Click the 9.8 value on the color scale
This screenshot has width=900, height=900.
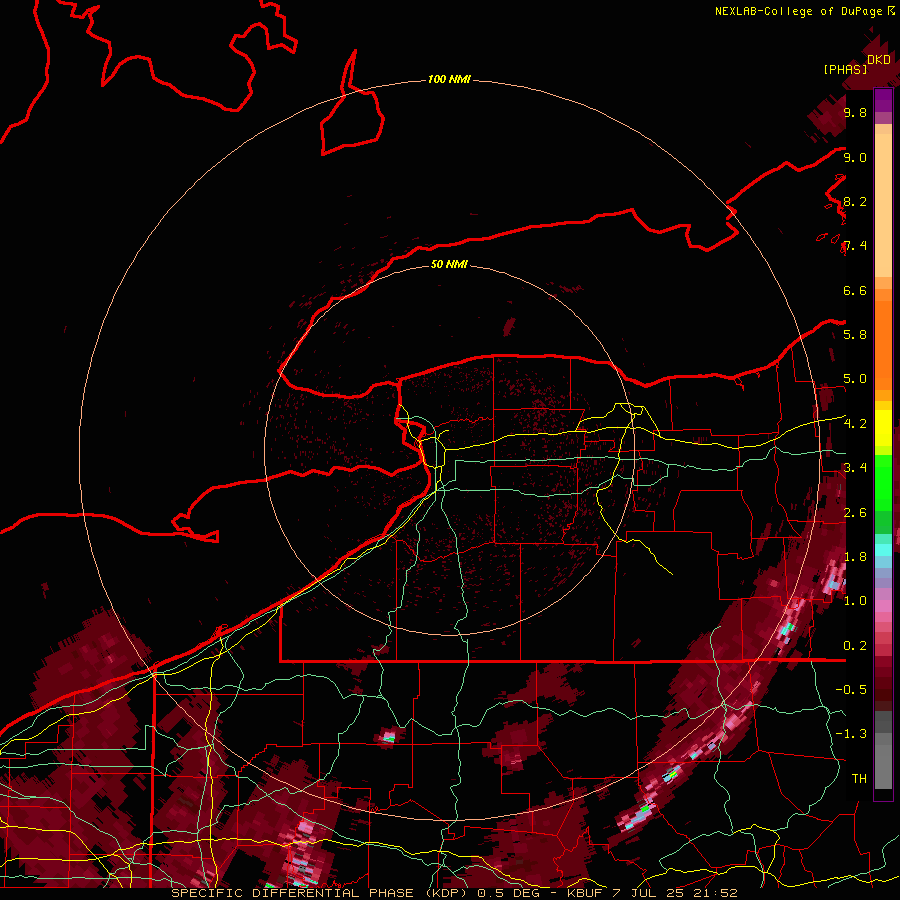coord(855,112)
